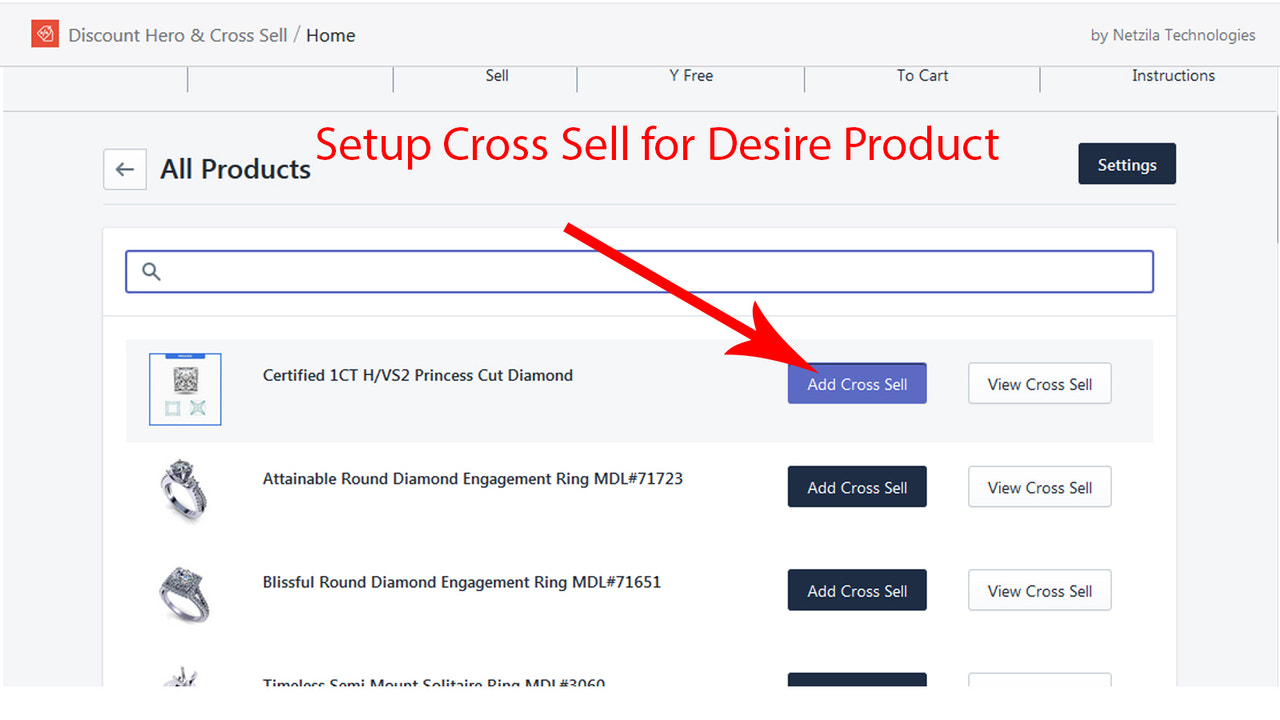Add Cross Sell to Attainable Round Diamond ring
Image resolution: width=1280 pixels, height=720 pixels.
click(x=857, y=487)
